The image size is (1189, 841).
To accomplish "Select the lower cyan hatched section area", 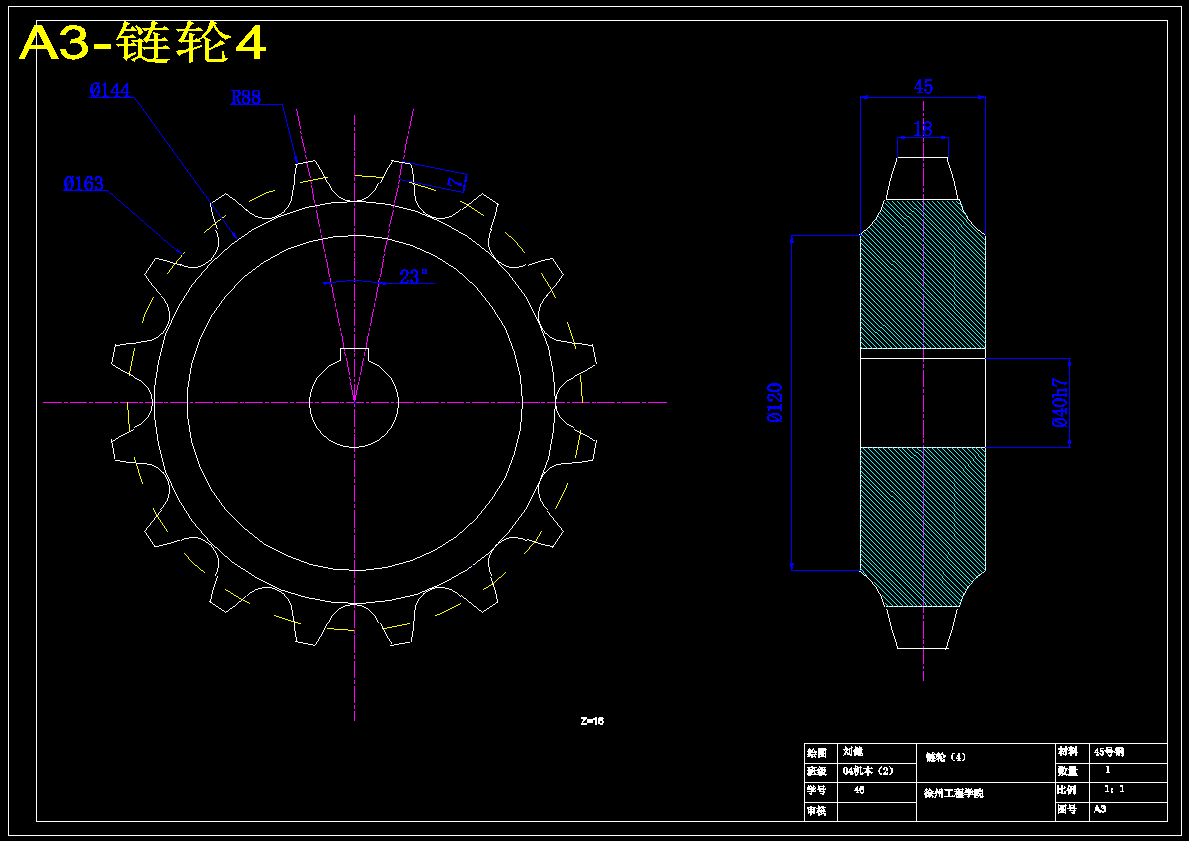I will 923,526.
